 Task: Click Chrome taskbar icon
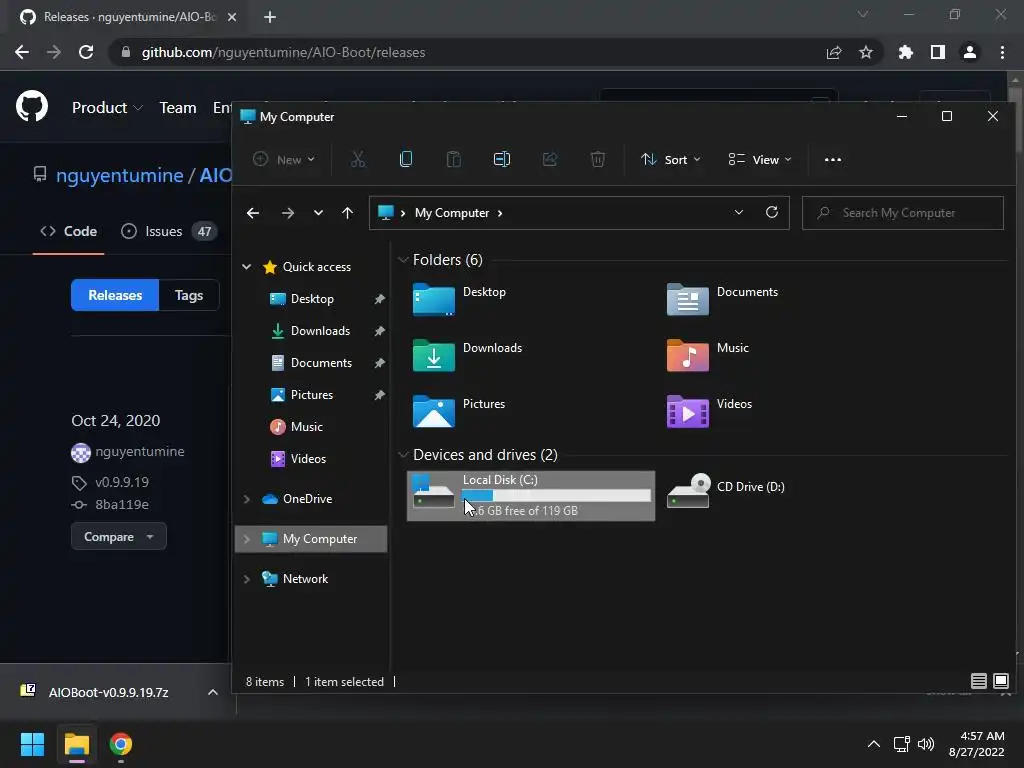(121, 744)
